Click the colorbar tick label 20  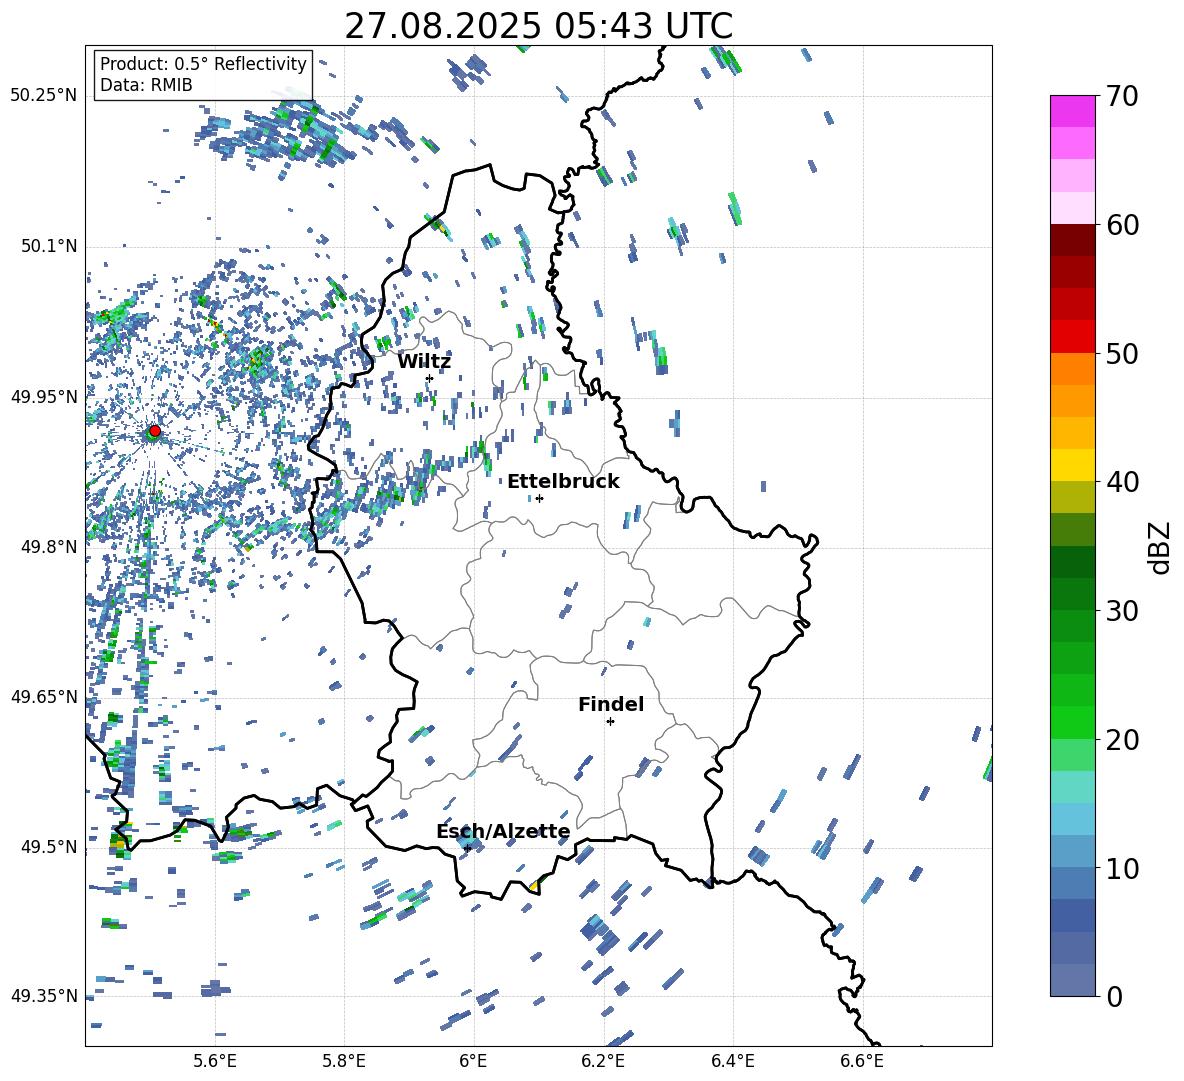point(1121,739)
